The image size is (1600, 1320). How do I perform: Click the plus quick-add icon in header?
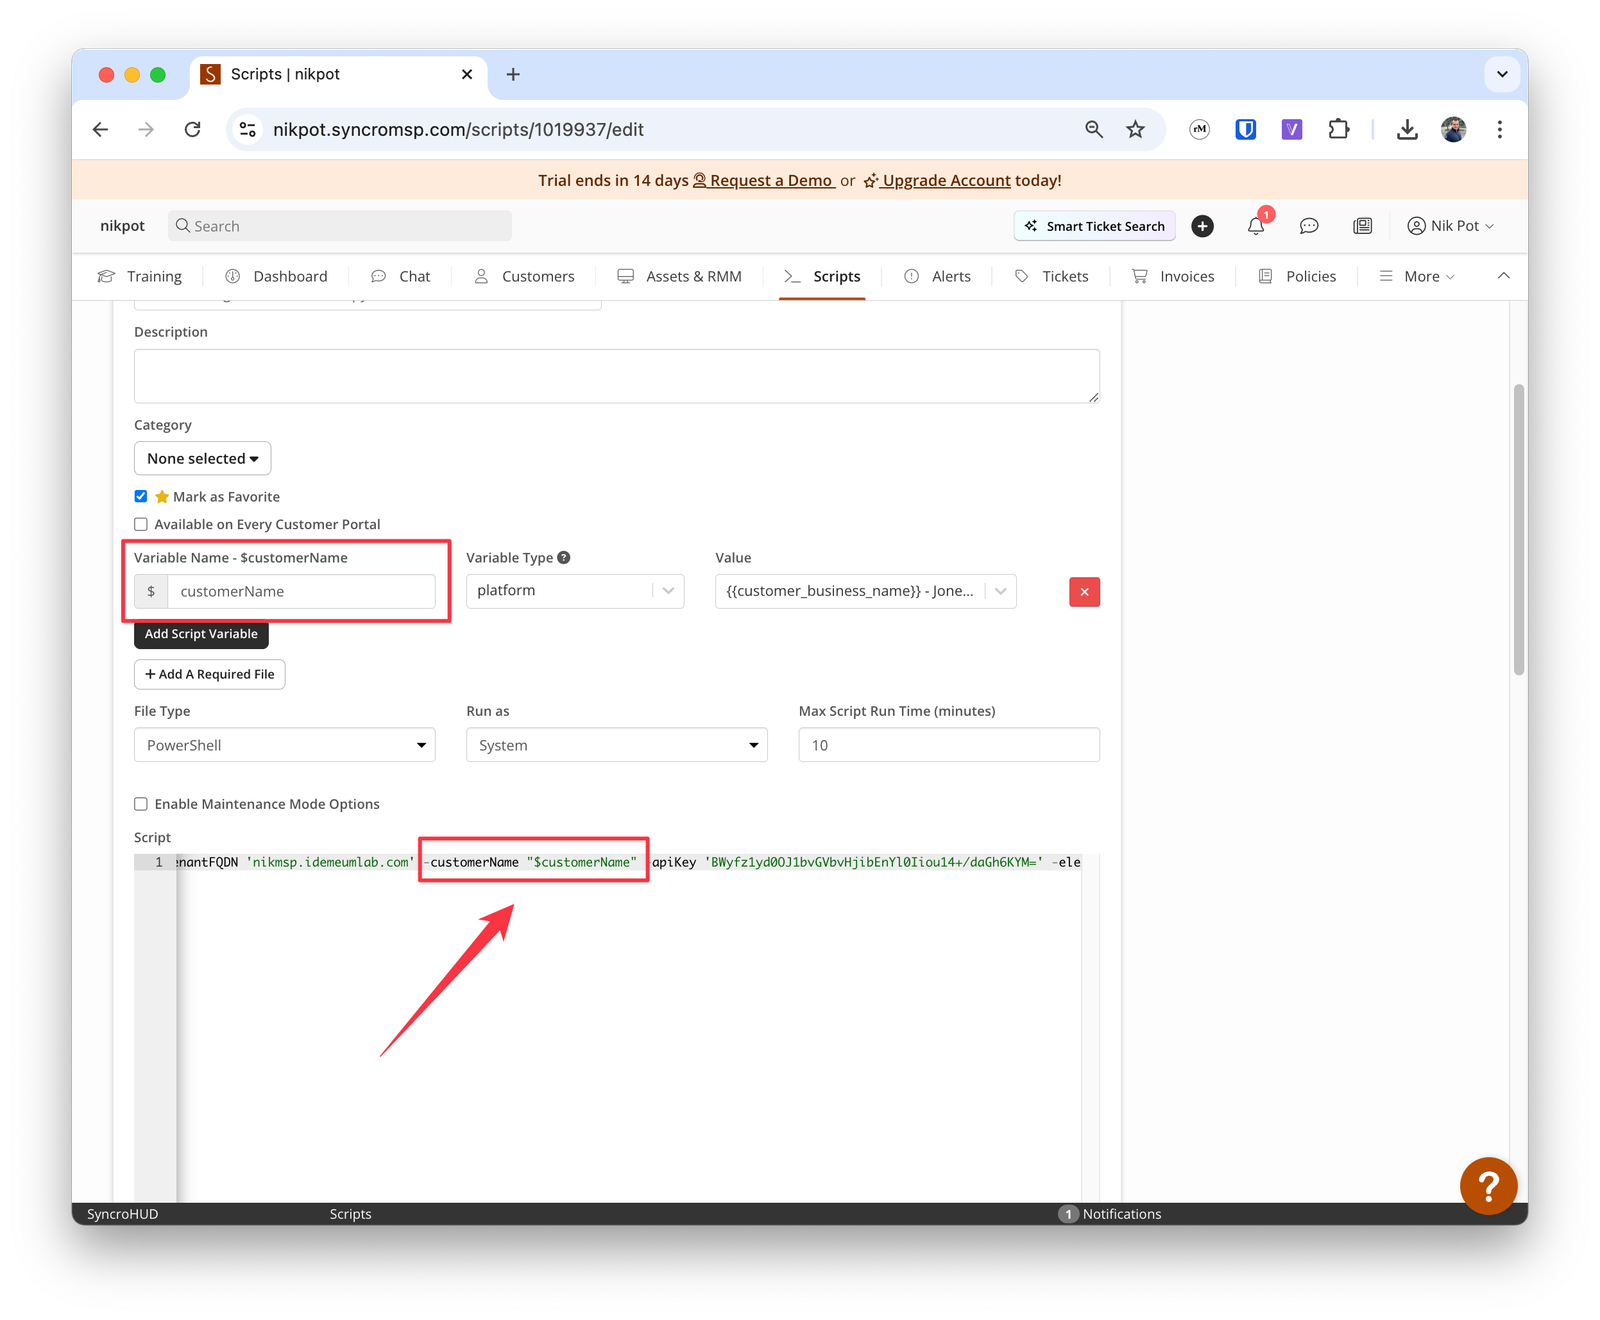tap(1203, 226)
